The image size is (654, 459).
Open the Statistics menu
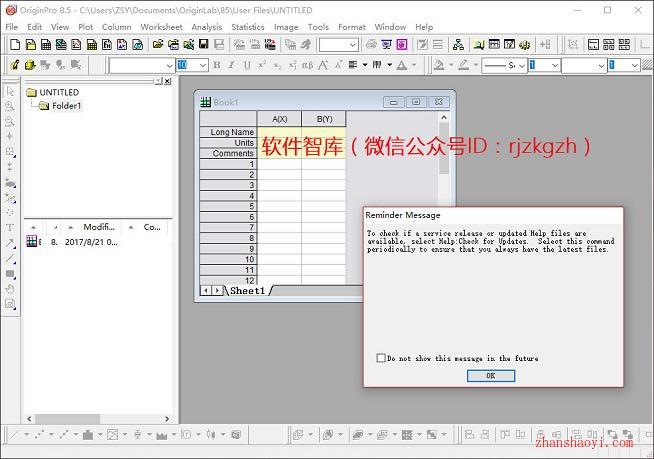[x=248, y=27]
